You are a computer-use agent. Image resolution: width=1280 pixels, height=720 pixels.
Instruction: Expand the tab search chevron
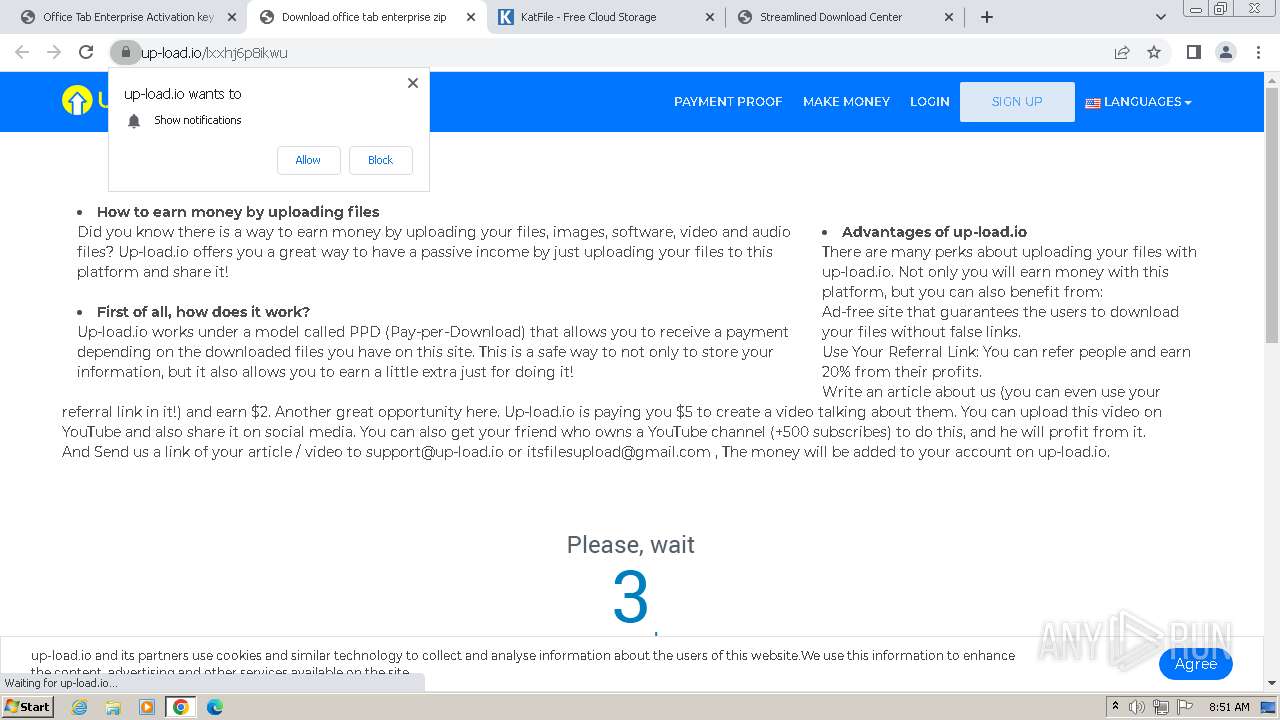[x=1161, y=17]
